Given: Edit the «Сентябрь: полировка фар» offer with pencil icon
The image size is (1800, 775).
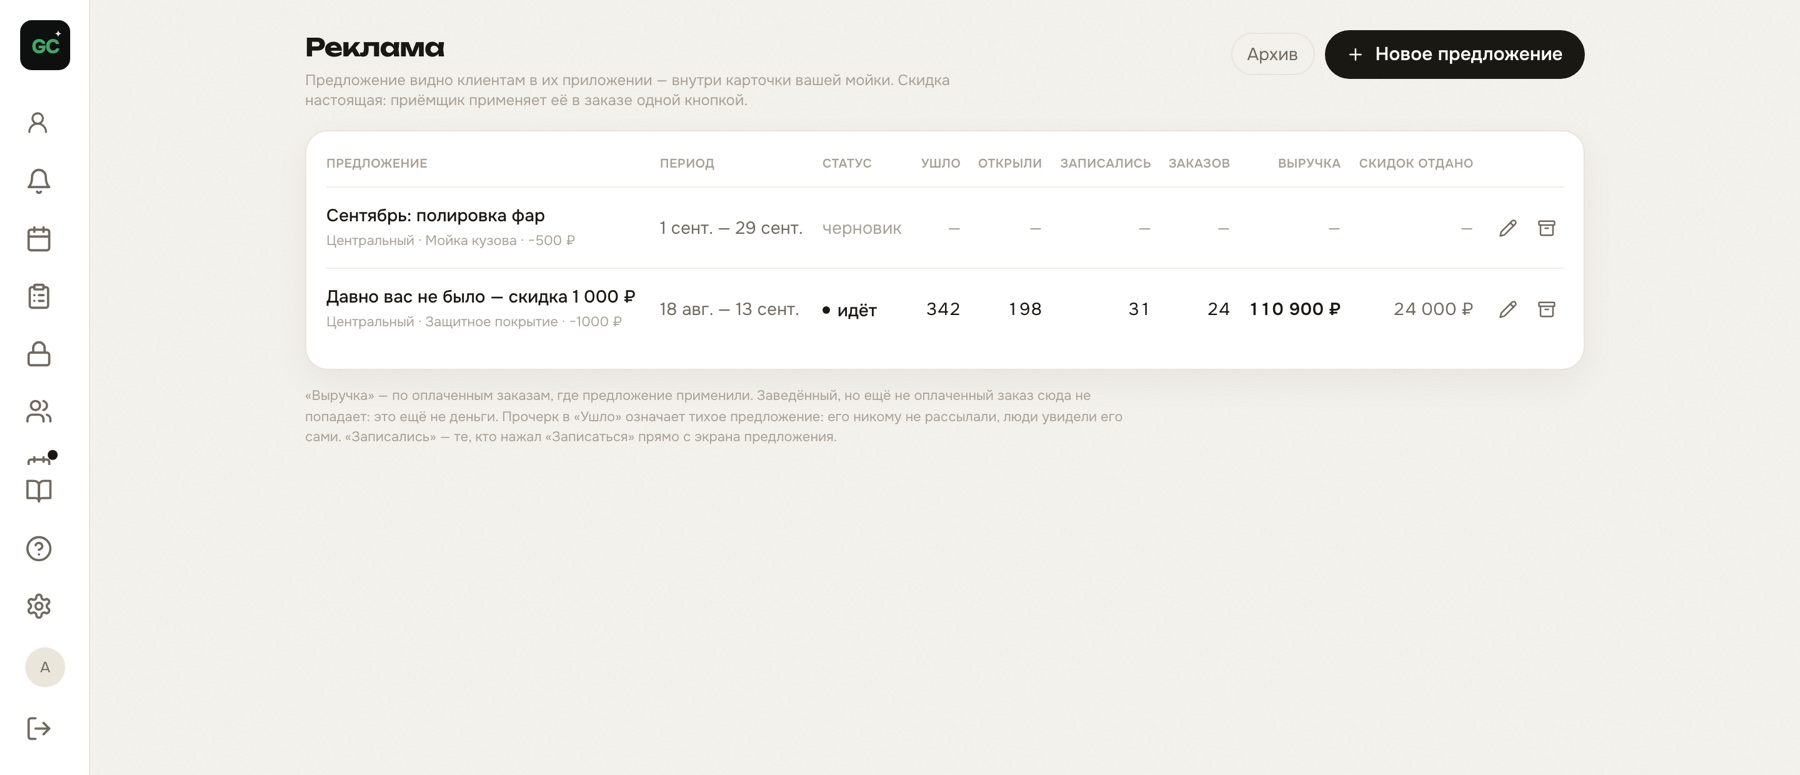Looking at the screenshot, I should [x=1508, y=228].
